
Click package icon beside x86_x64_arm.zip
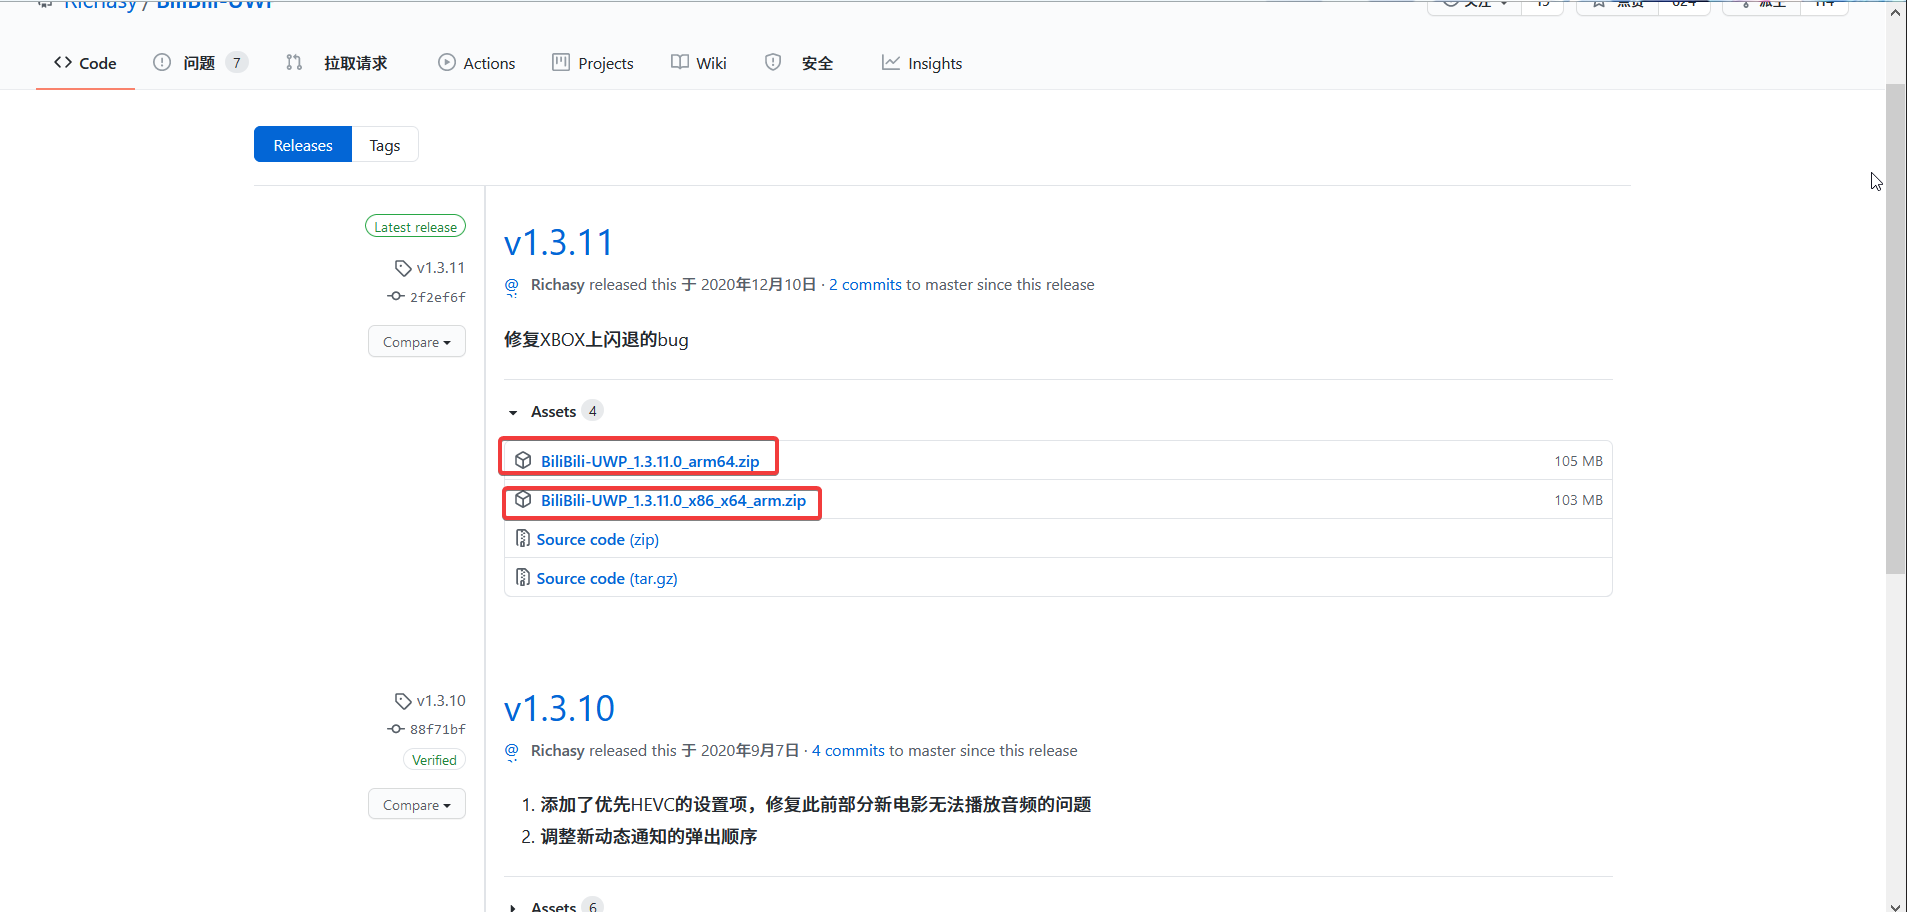[x=523, y=499]
